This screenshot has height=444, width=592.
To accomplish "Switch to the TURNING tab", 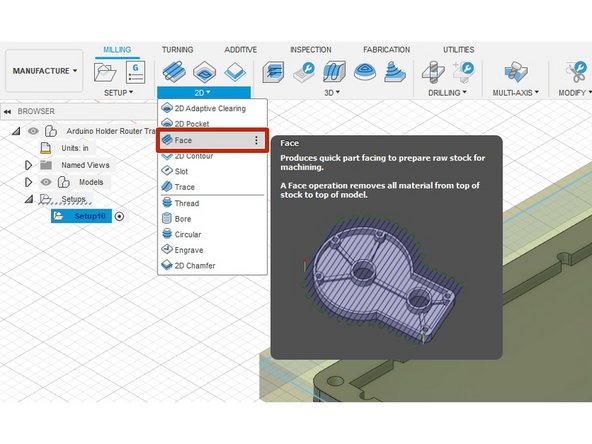I will [x=177, y=50].
